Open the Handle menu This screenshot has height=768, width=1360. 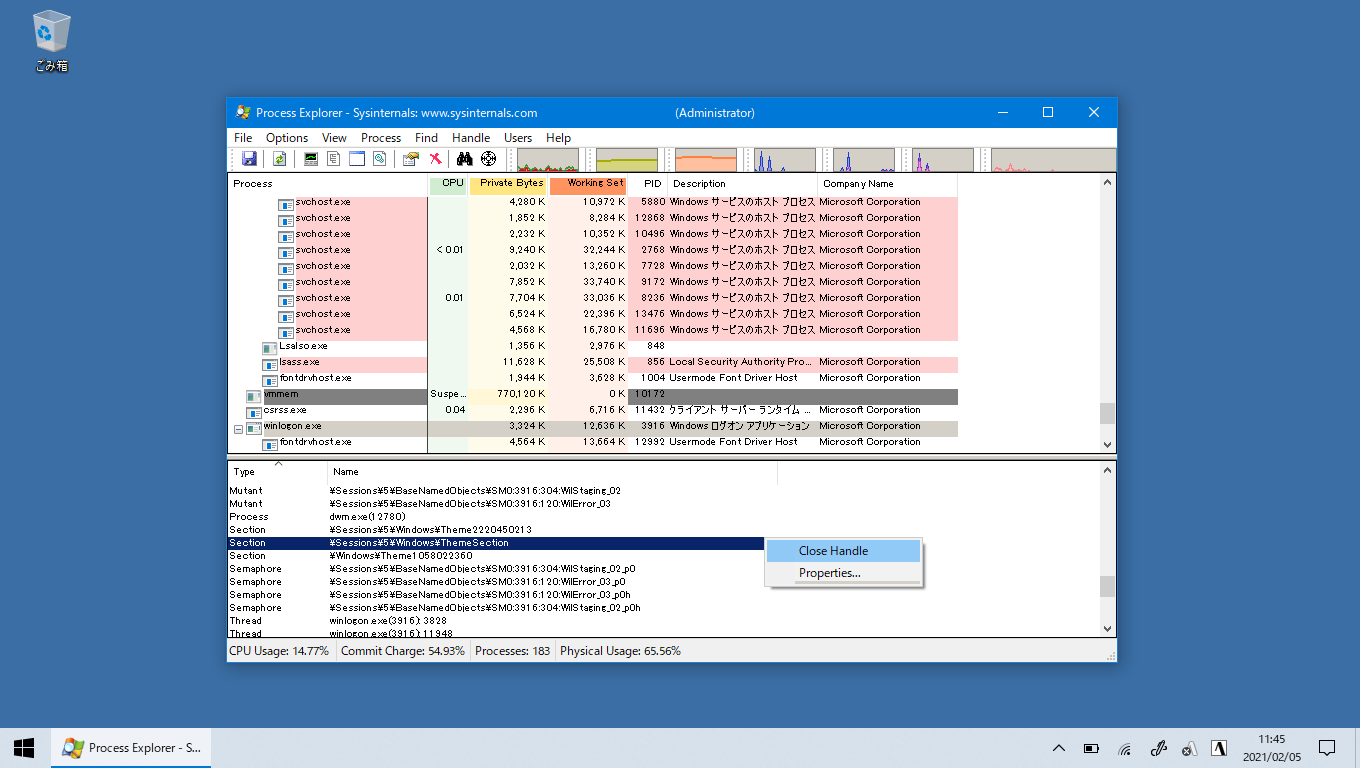[471, 138]
